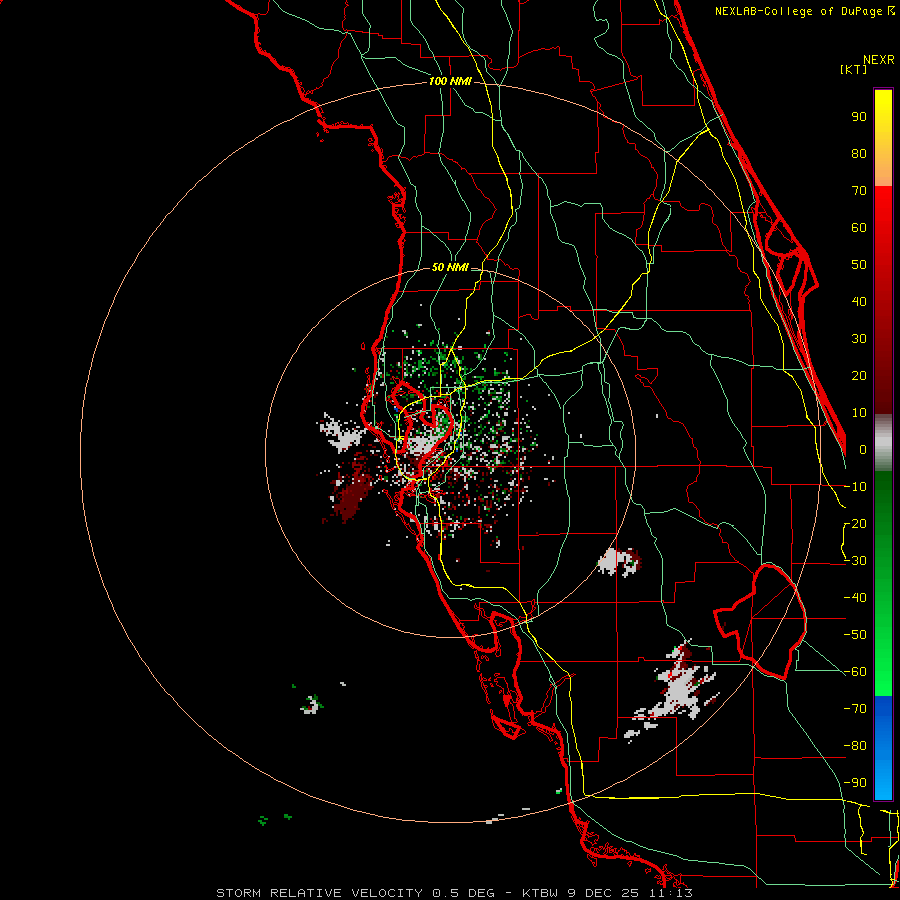Select the -10 scale label
Screen dimensions: 900x900
855,487
